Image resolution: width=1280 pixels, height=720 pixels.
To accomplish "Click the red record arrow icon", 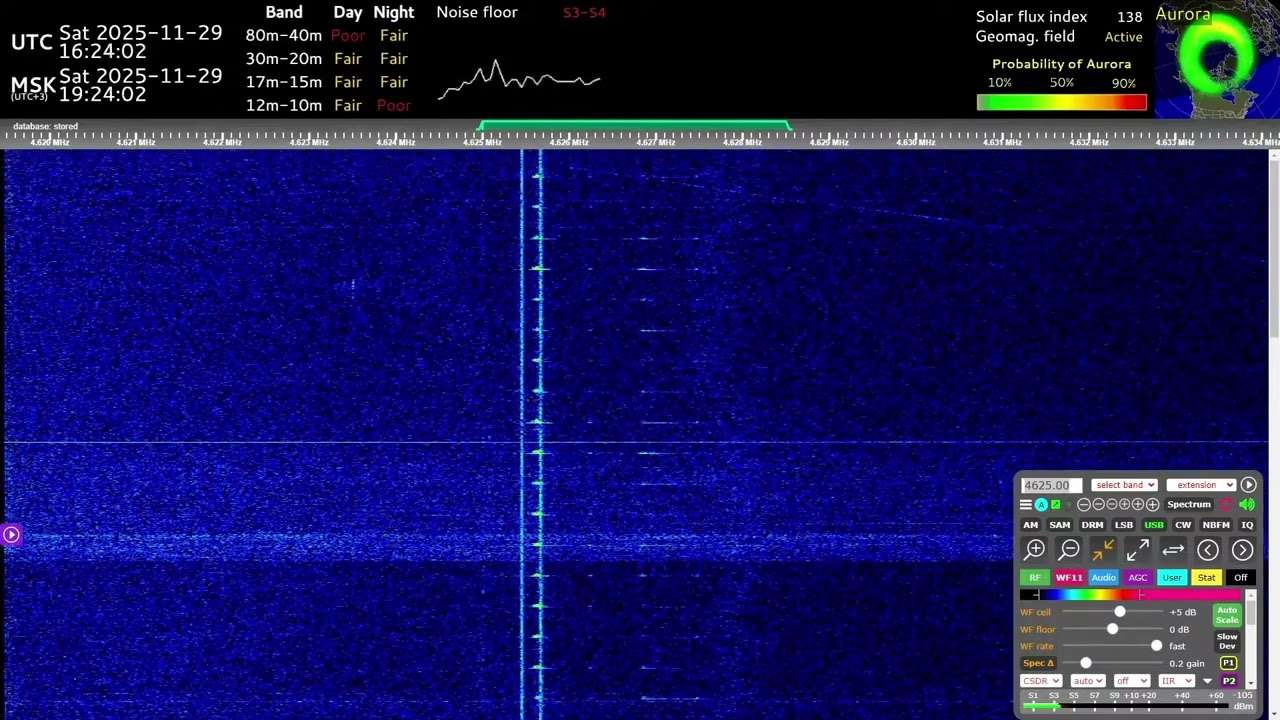I will point(1226,505).
